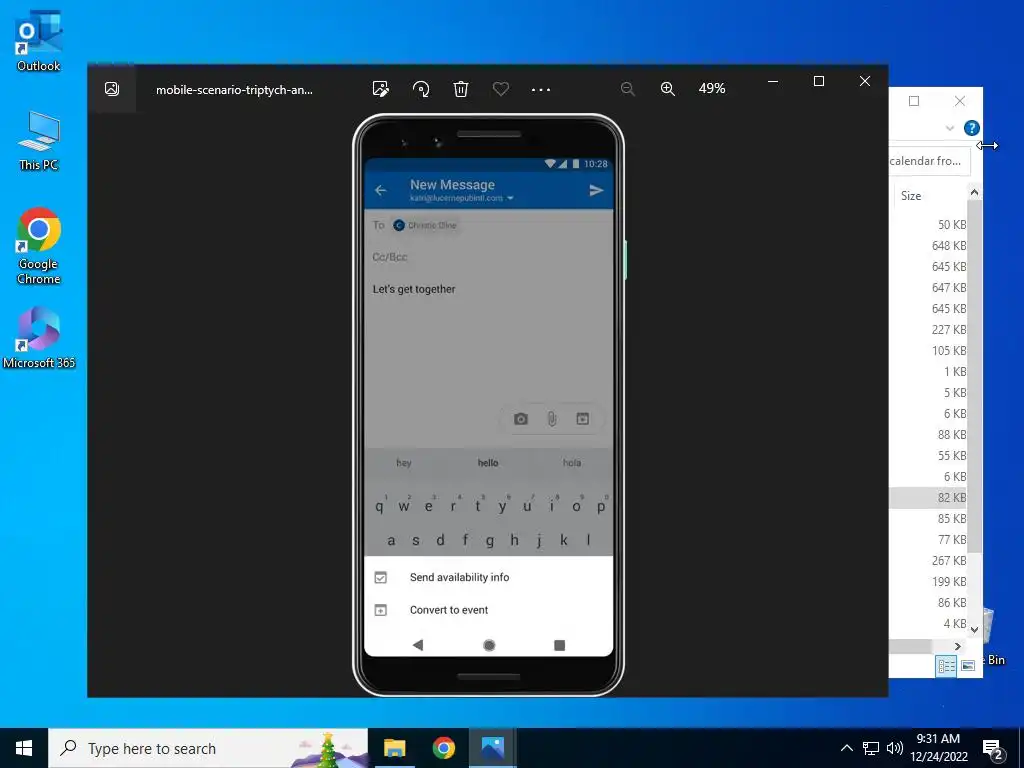Click the Explorer scrollbar up arrow
This screenshot has height=768, width=1024.
[x=974, y=192]
